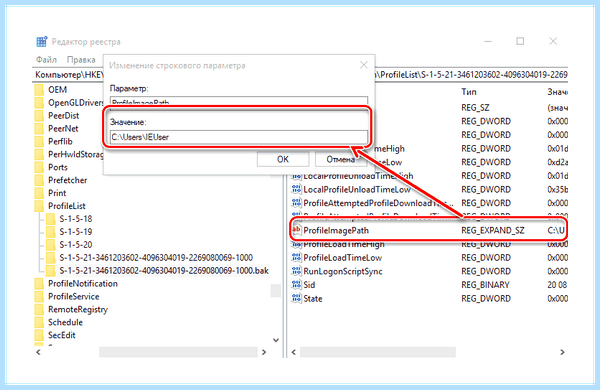Select the LocalProfileUnloadTimeLow value name

(x=357, y=189)
